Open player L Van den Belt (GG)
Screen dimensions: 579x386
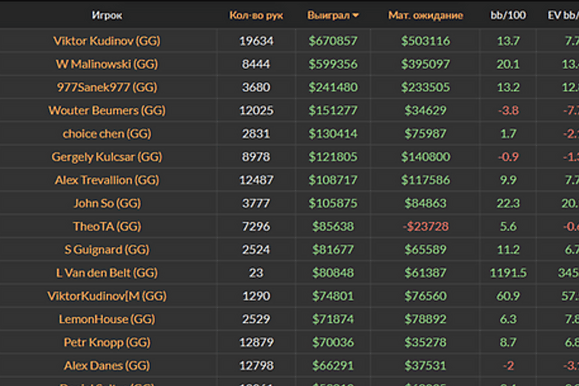(x=107, y=273)
